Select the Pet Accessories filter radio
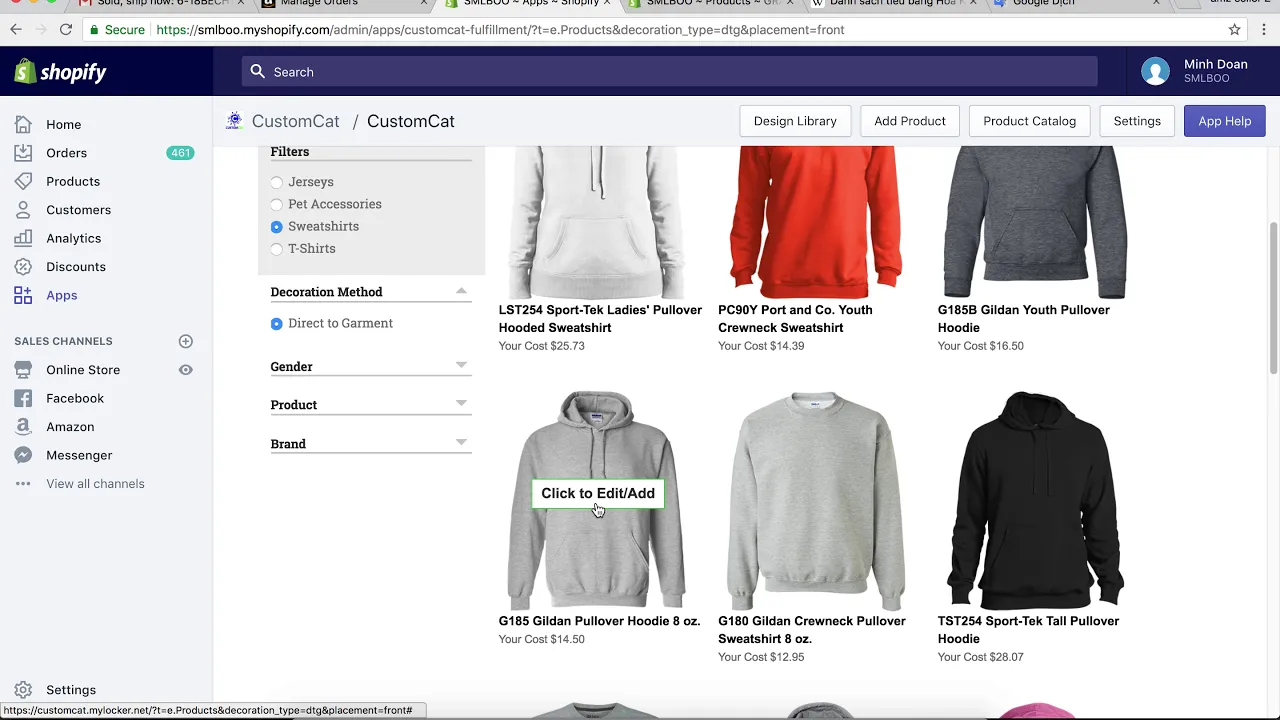Viewport: 1280px width, 720px height. point(276,204)
